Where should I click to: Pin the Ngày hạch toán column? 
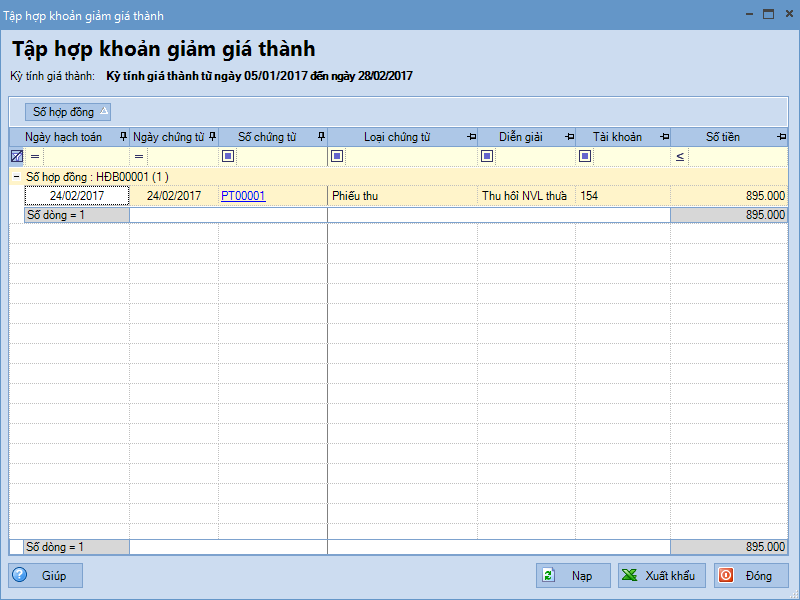(123, 137)
